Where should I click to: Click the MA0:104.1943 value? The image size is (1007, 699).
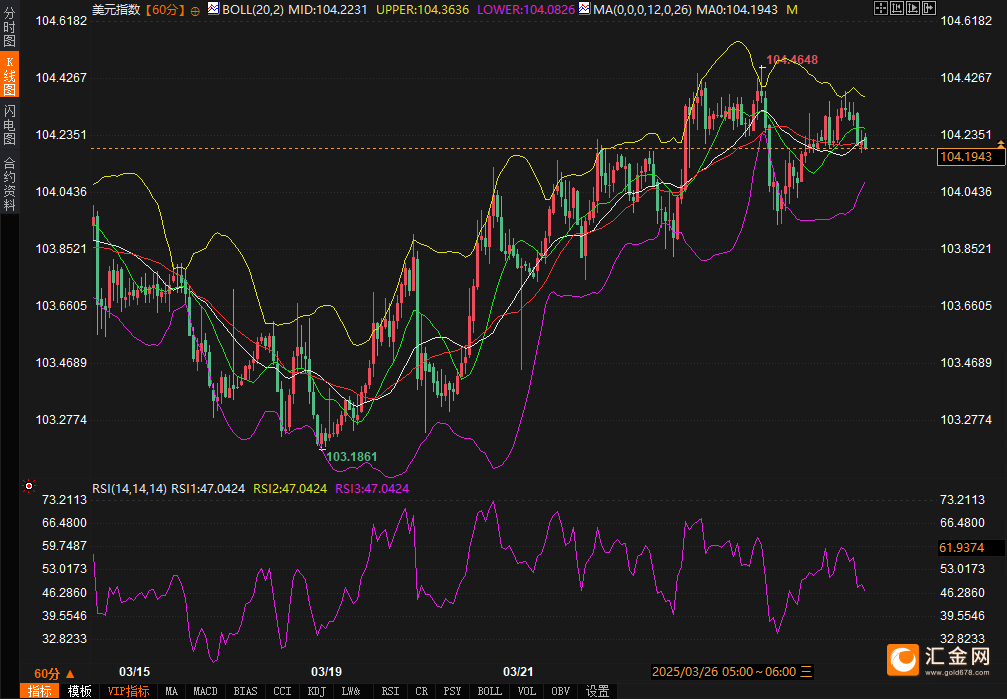point(737,10)
